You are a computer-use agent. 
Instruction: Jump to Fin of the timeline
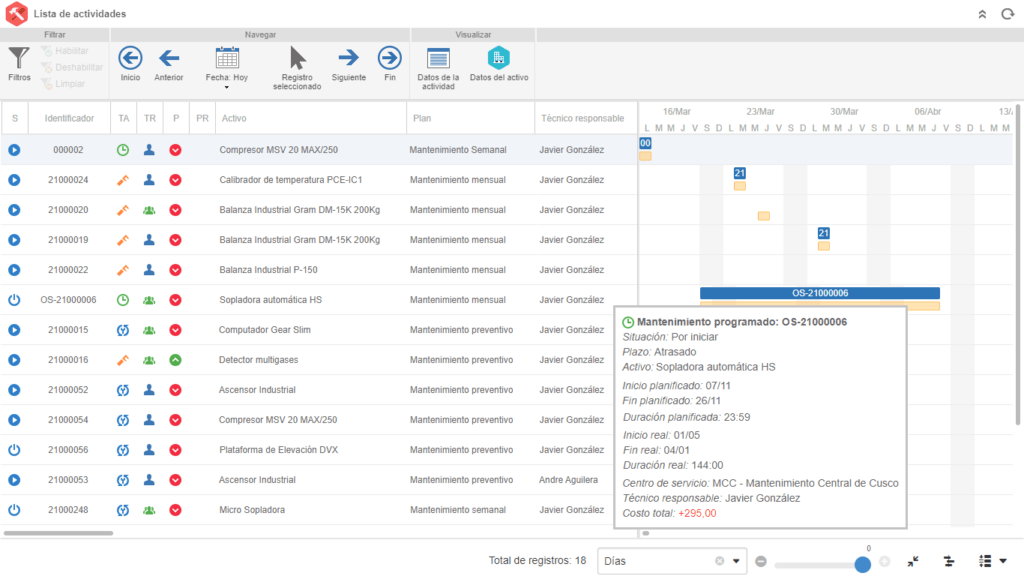[390, 59]
